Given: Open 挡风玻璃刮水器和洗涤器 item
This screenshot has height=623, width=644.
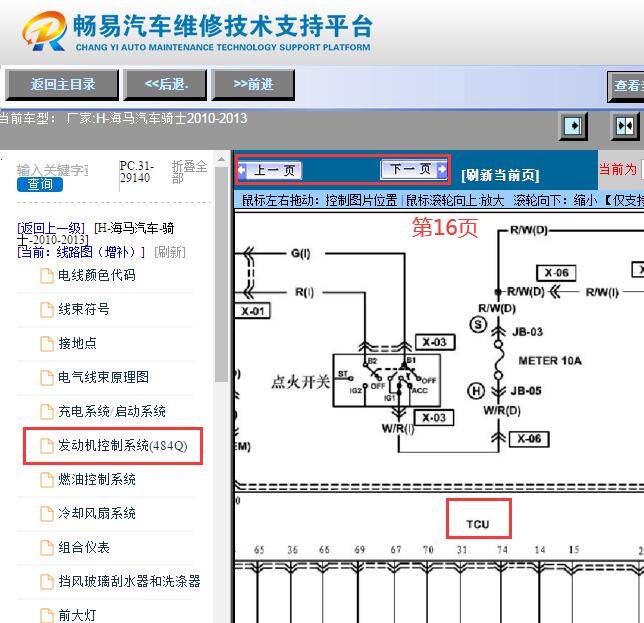Looking at the screenshot, I should point(129,582).
